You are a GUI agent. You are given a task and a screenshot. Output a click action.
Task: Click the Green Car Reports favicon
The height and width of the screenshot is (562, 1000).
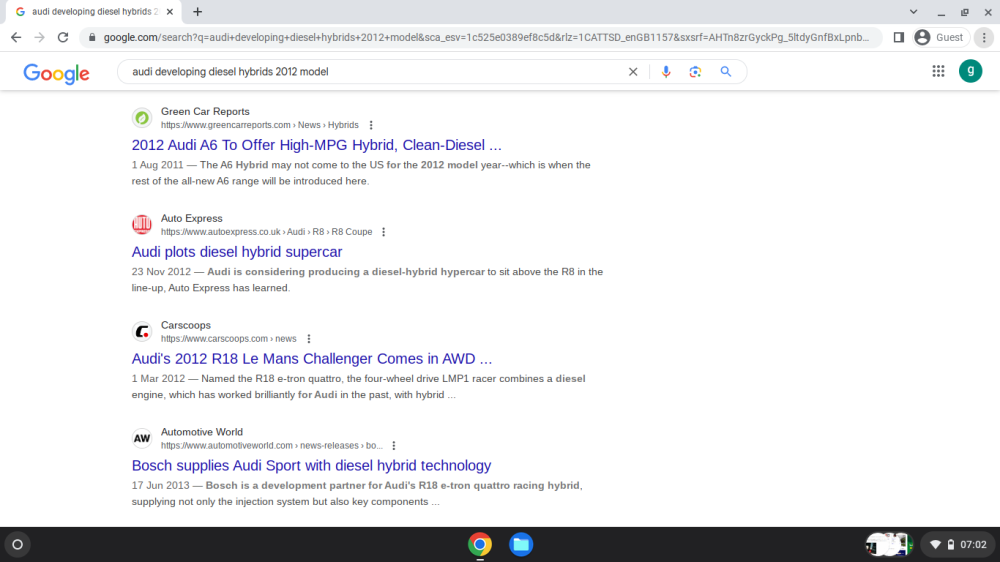(142, 118)
